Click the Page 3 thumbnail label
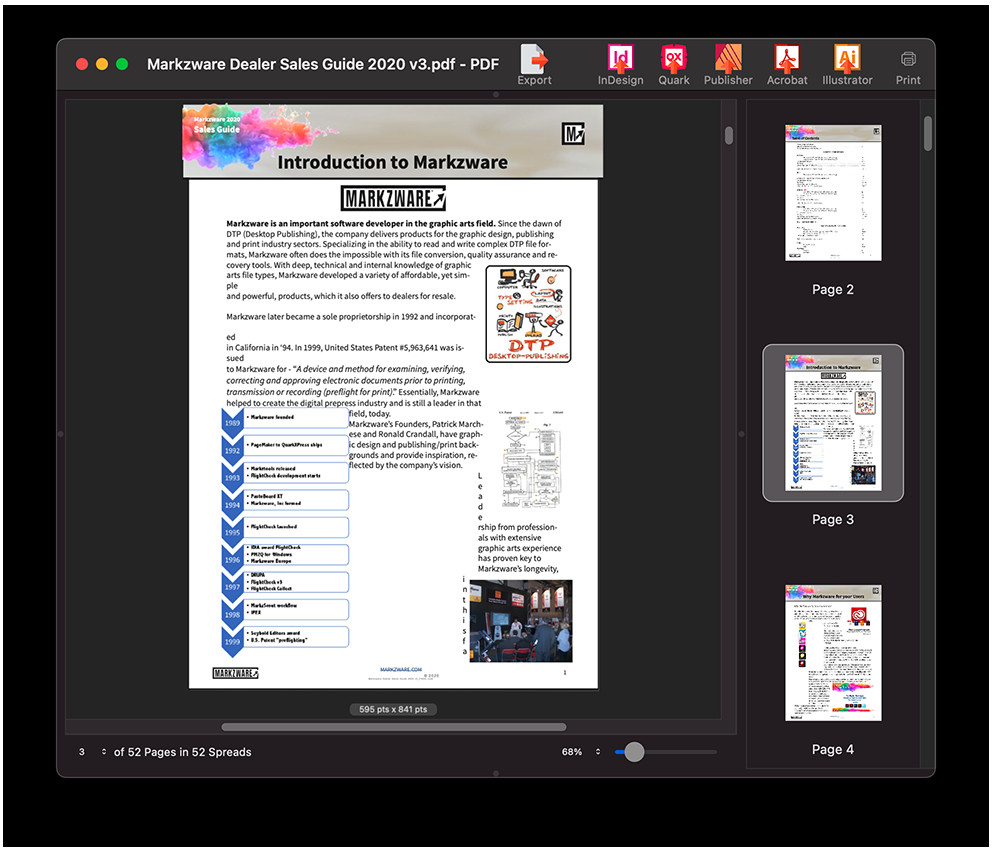 pyautogui.click(x=833, y=519)
